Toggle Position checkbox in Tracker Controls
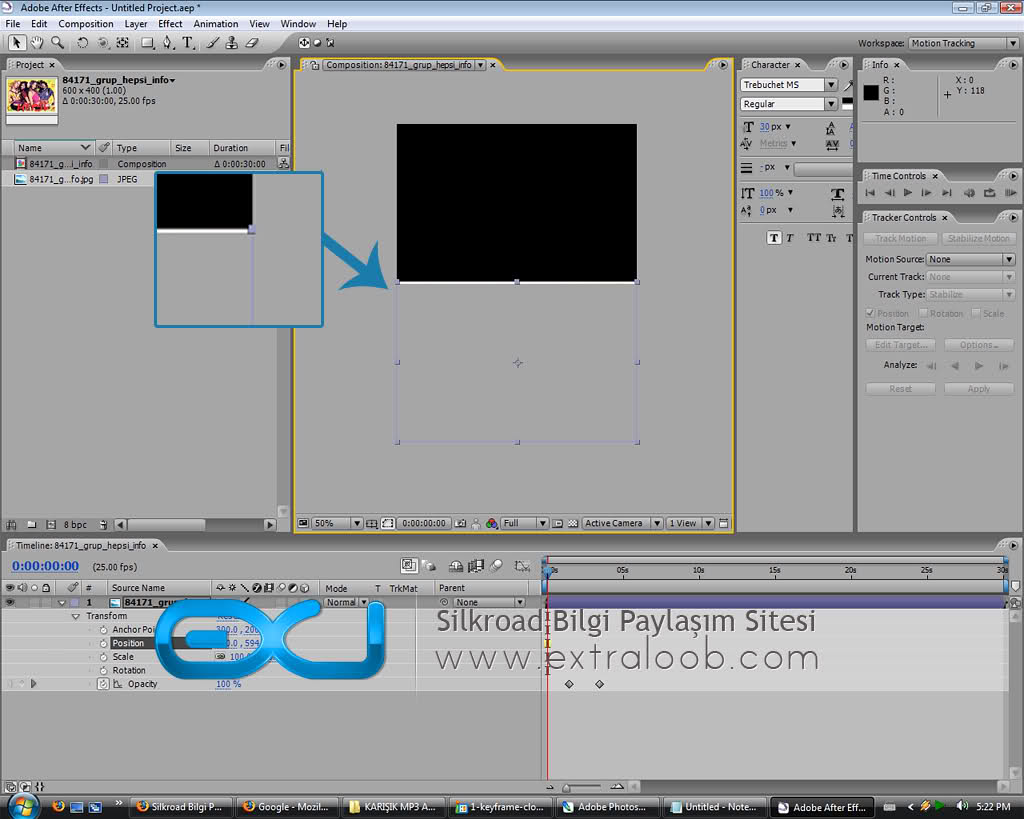The height and width of the screenshot is (819, 1024). pos(870,313)
